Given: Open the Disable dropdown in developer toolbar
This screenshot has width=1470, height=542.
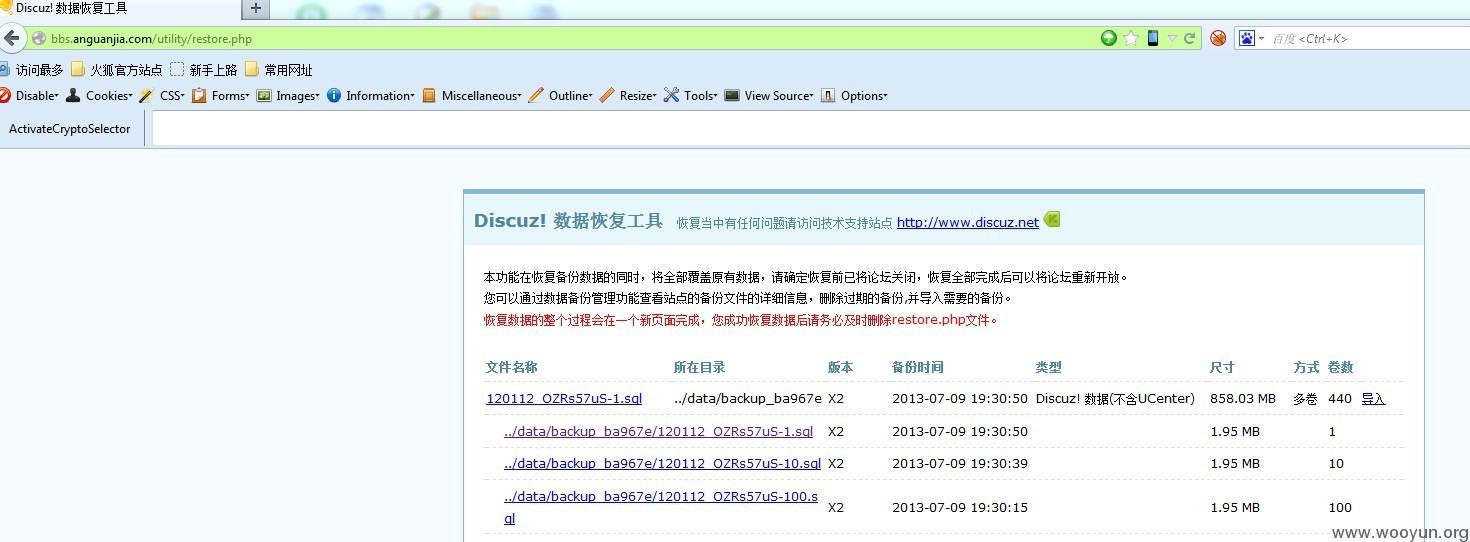Looking at the screenshot, I should [30, 96].
